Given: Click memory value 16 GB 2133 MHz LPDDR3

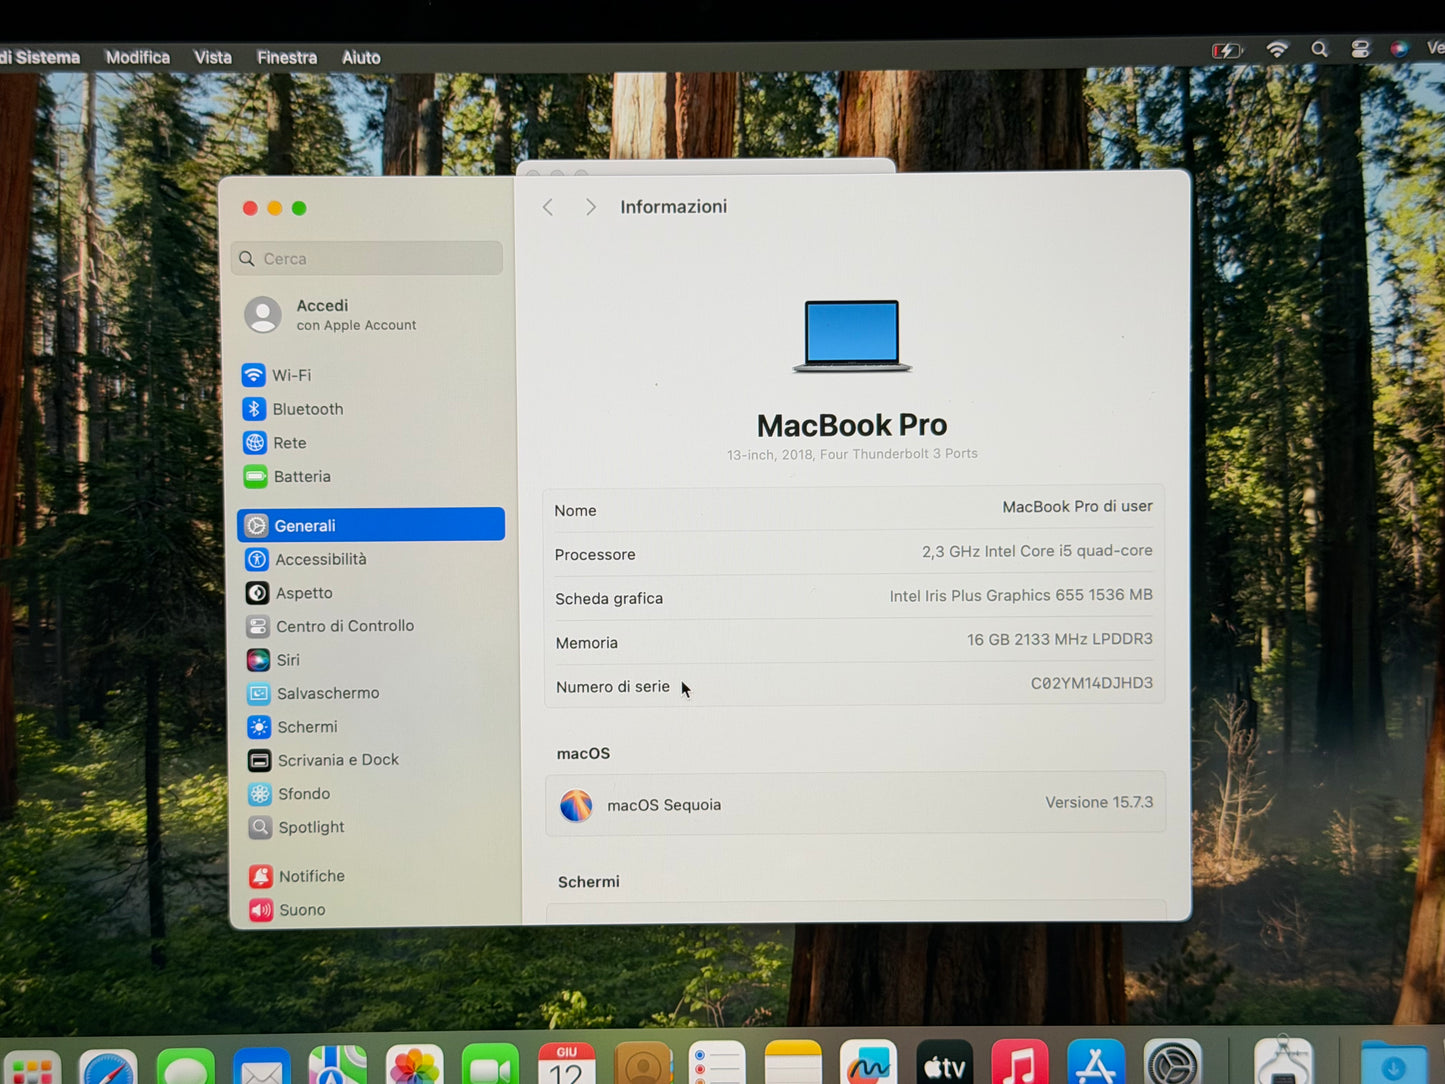Looking at the screenshot, I should click(1059, 639).
